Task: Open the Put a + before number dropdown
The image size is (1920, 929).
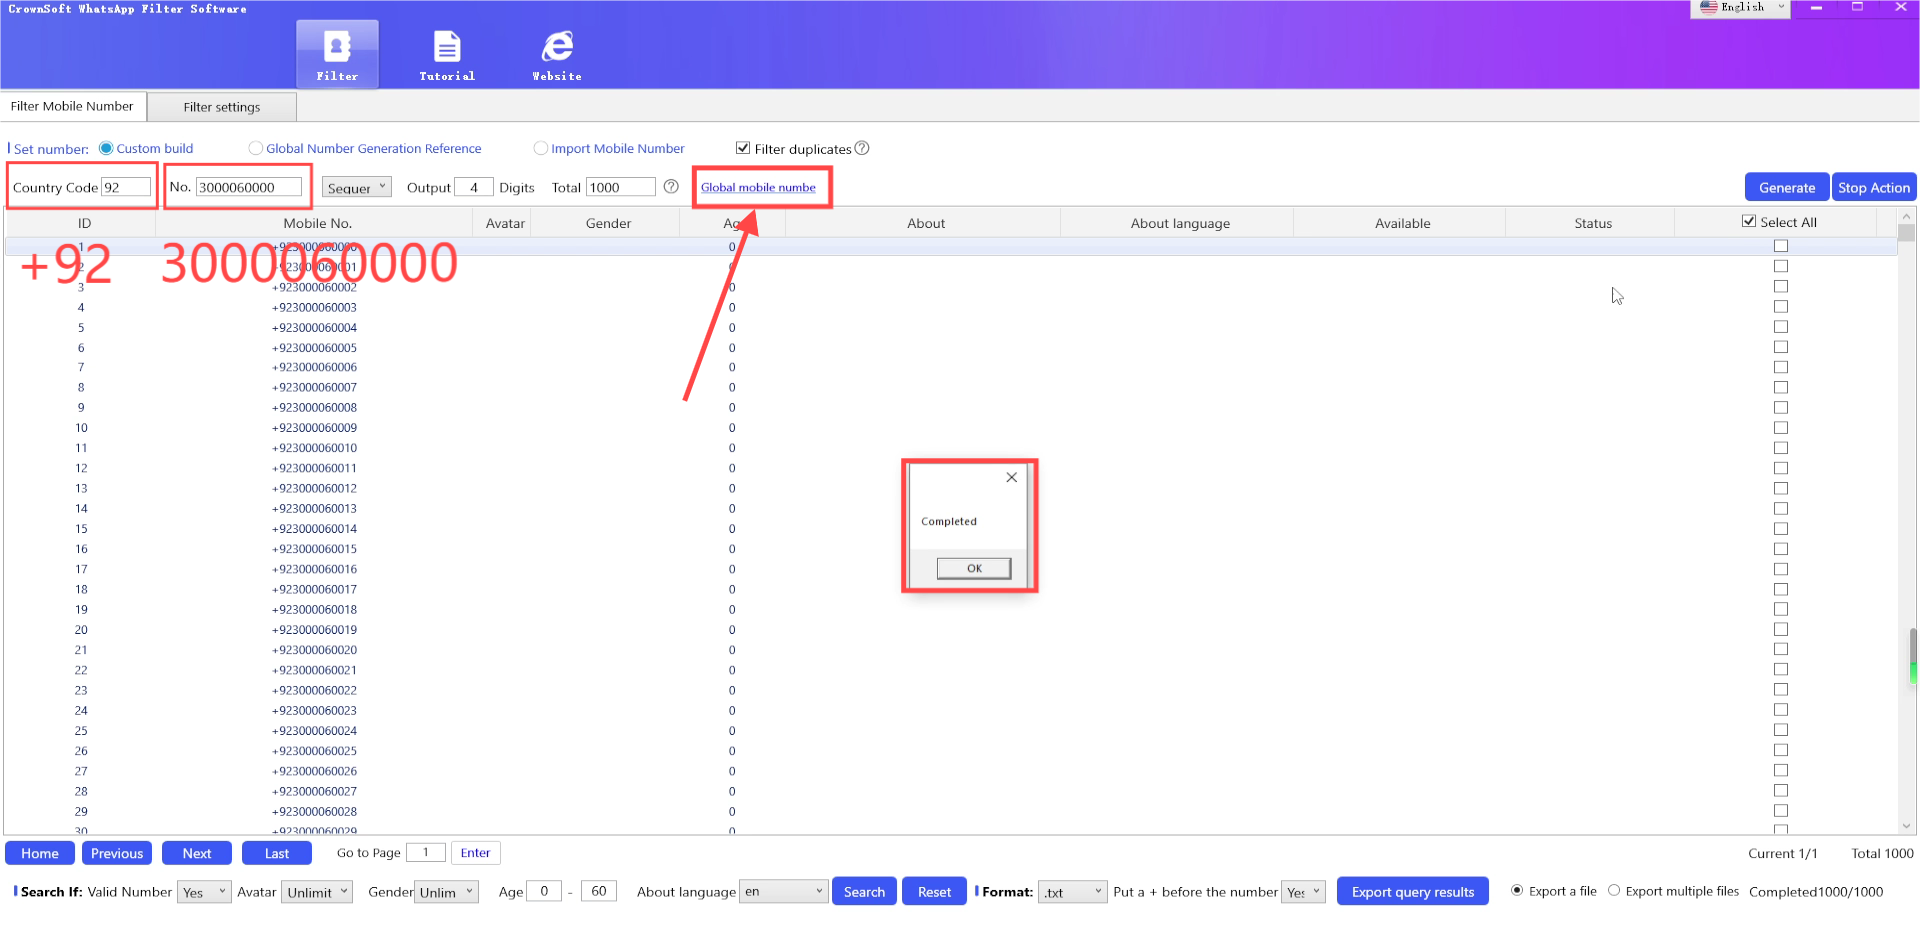Action: coord(1304,892)
